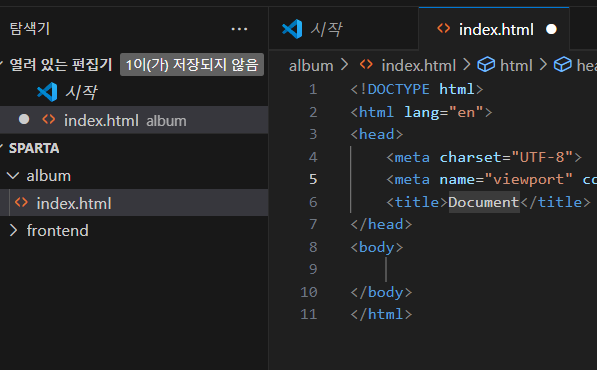
Task: Click album in the breadcrumb
Action: pos(311,66)
